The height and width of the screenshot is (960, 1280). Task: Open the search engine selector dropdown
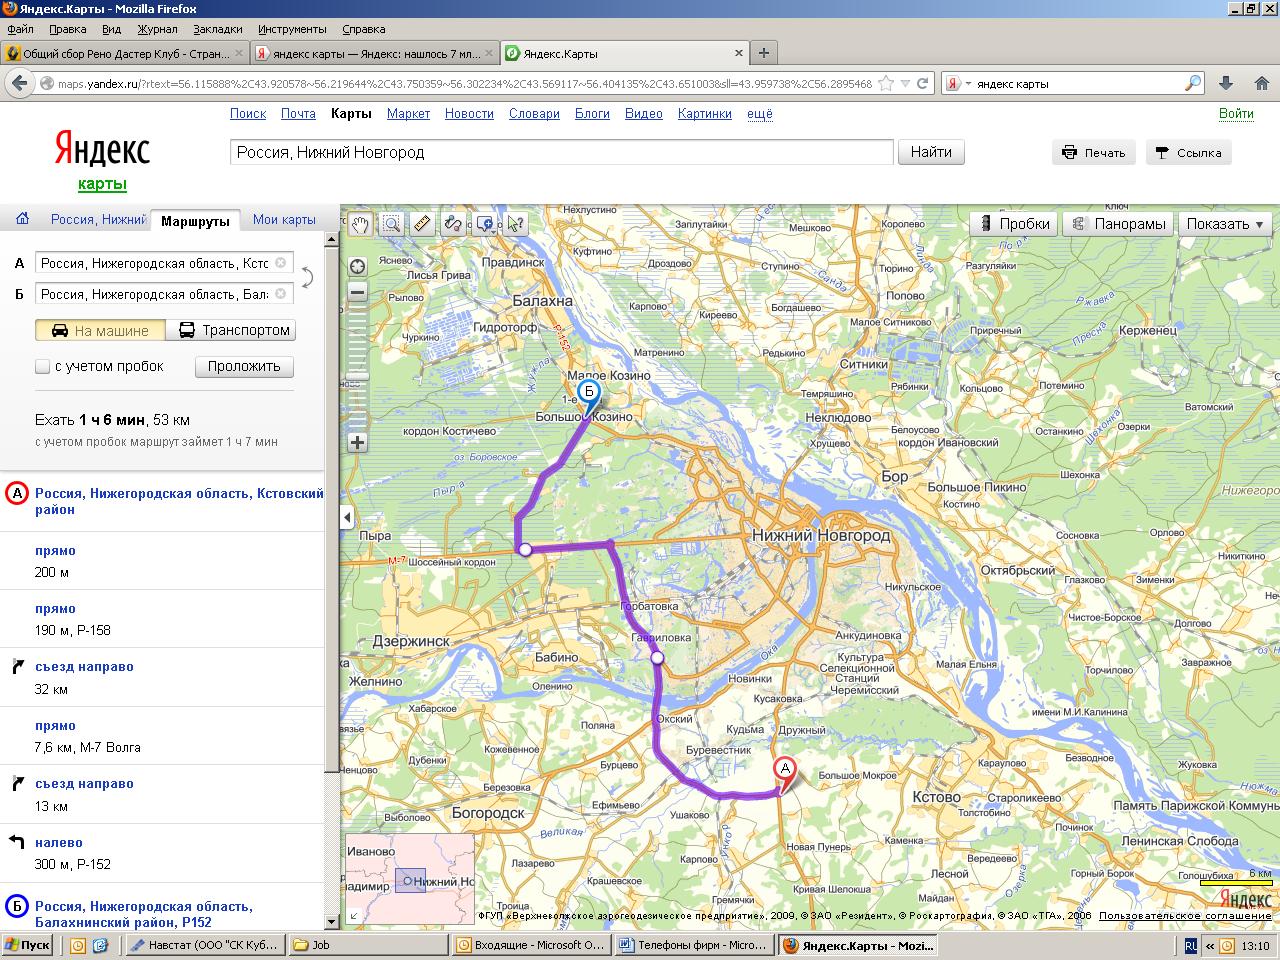click(958, 84)
